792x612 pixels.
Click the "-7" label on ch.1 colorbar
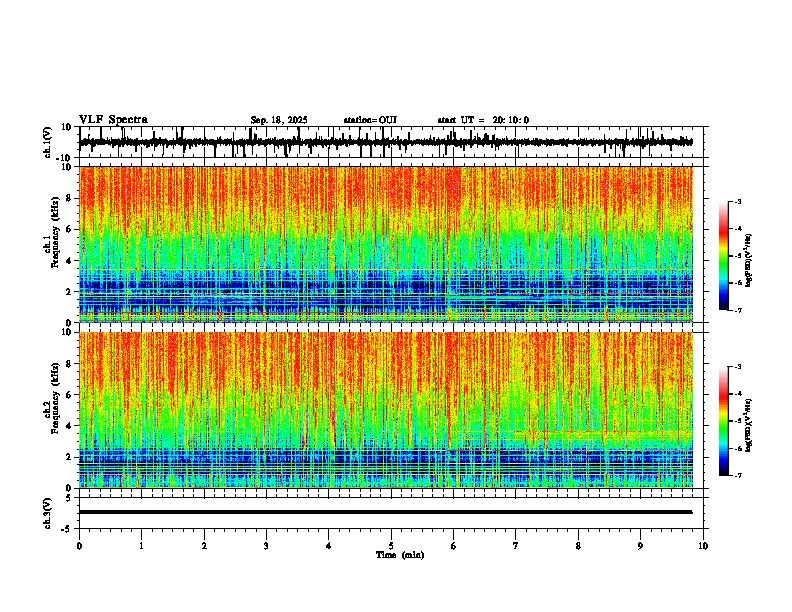[x=737, y=310]
